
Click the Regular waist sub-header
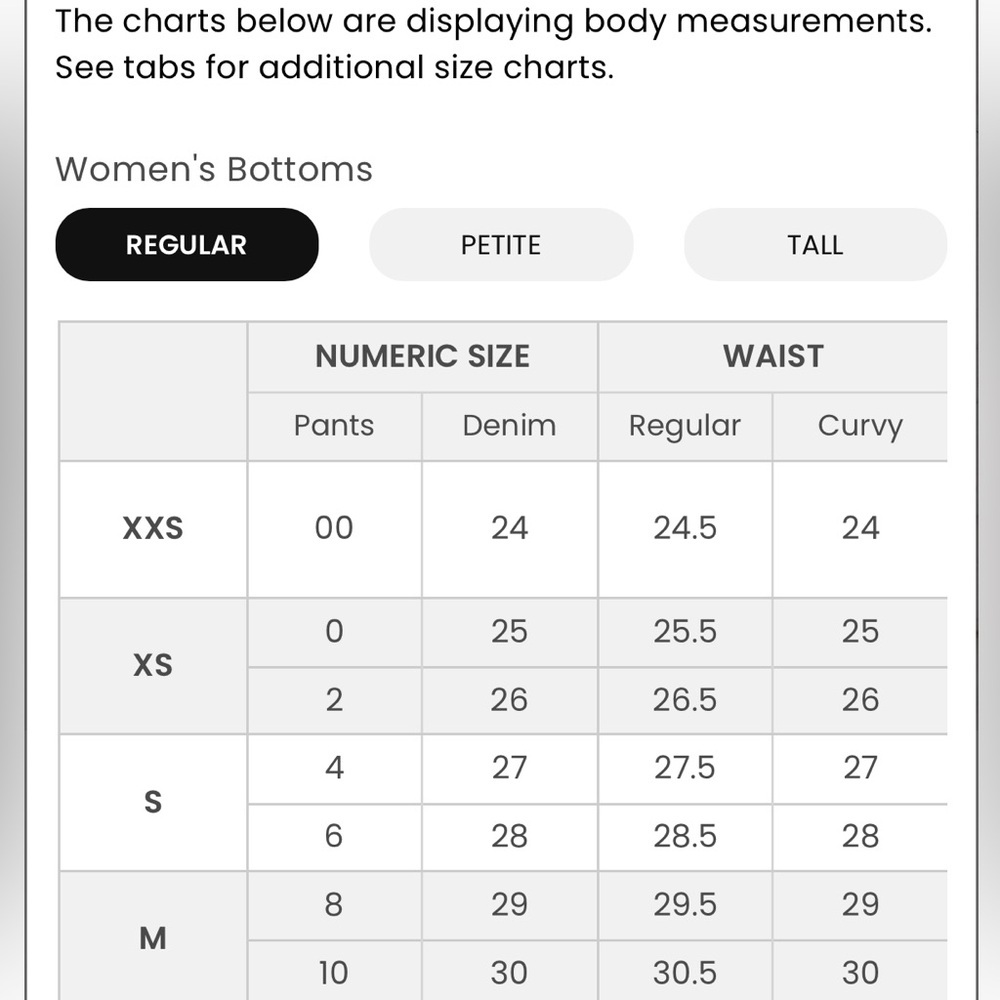[x=685, y=425]
